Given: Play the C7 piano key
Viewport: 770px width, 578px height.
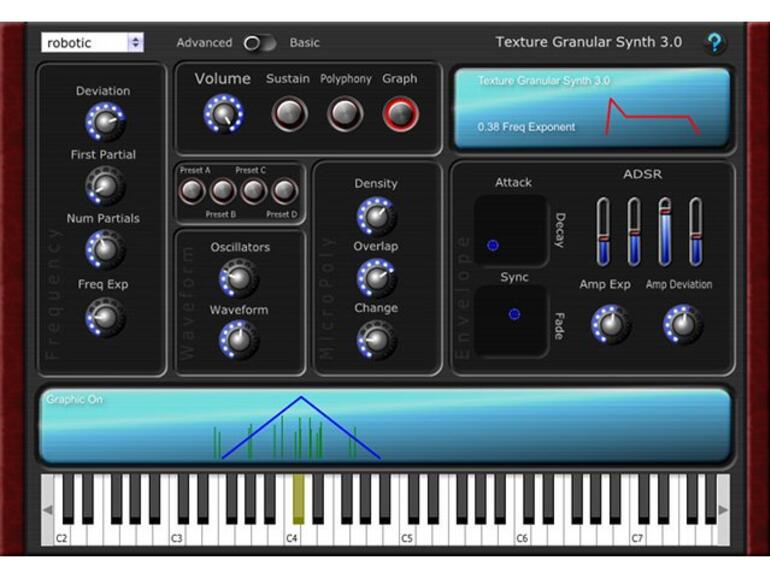Looking at the screenshot, I should [637, 535].
